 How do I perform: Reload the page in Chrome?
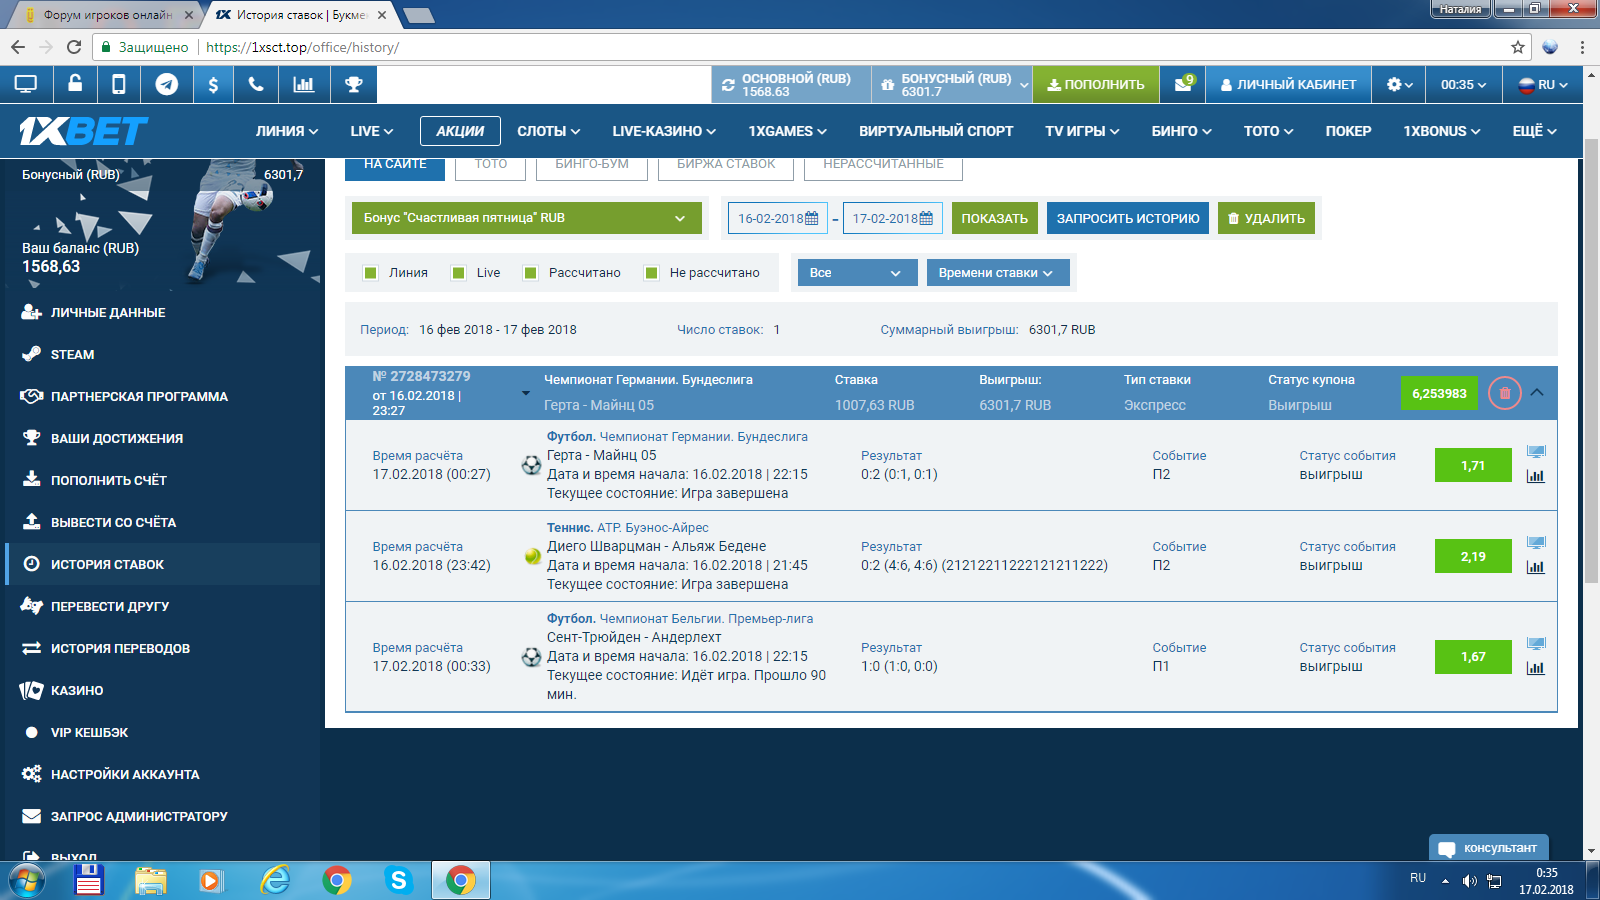74,47
